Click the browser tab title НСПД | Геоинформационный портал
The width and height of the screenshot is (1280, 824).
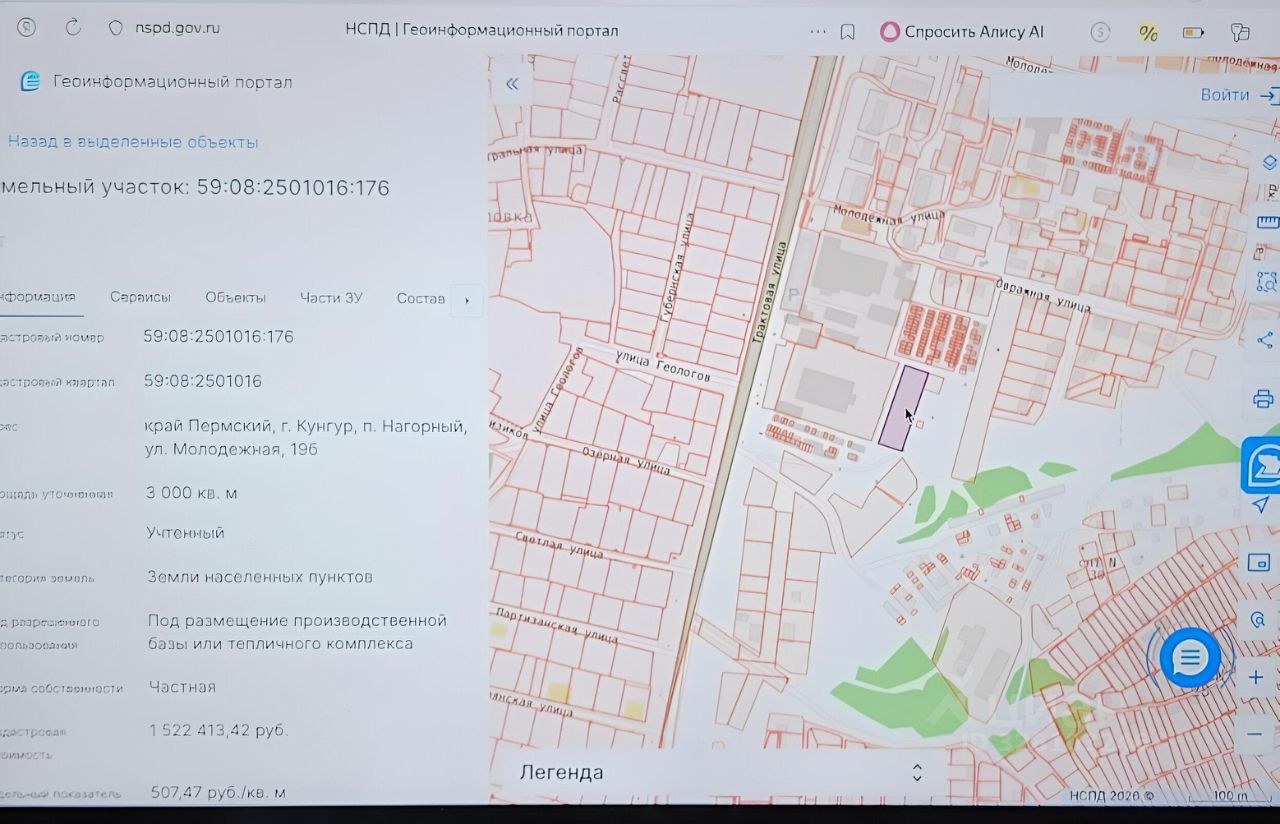(x=482, y=30)
